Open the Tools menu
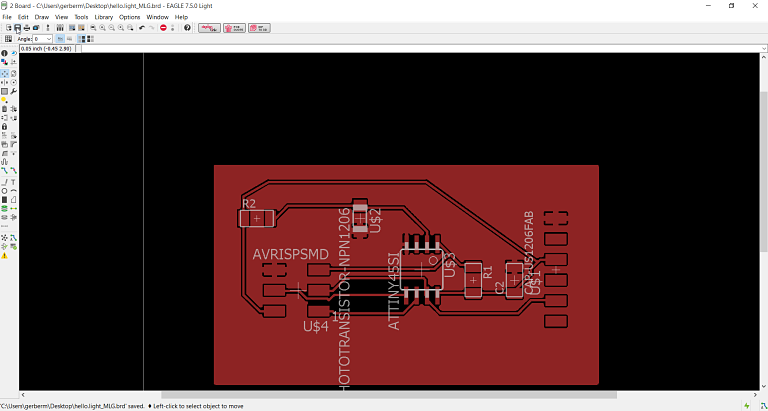768x411 pixels. click(81, 17)
